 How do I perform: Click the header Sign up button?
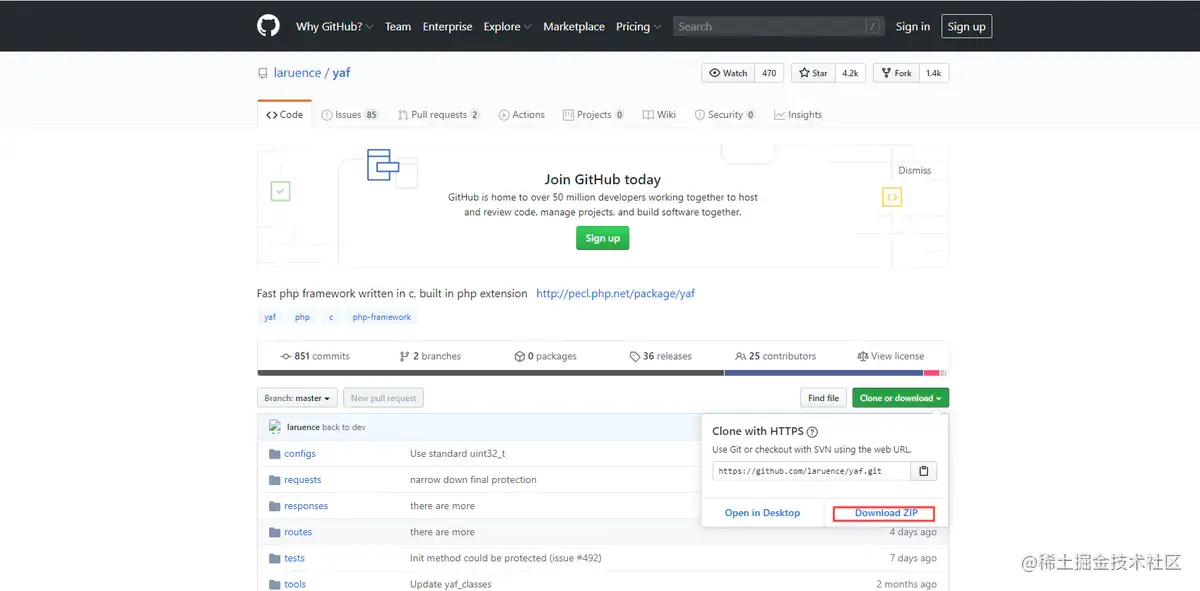[966, 27]
